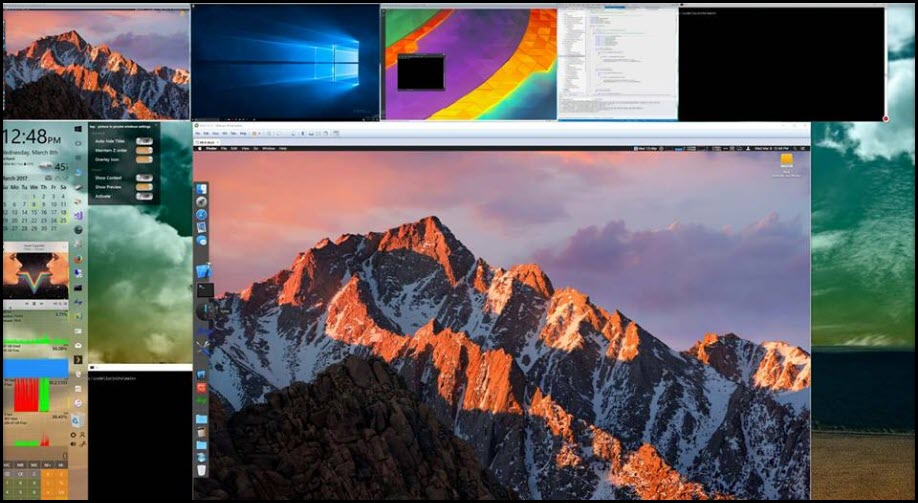Open Terminal icon in the macOS dock

pyautogui.click(x=205, y=289)
